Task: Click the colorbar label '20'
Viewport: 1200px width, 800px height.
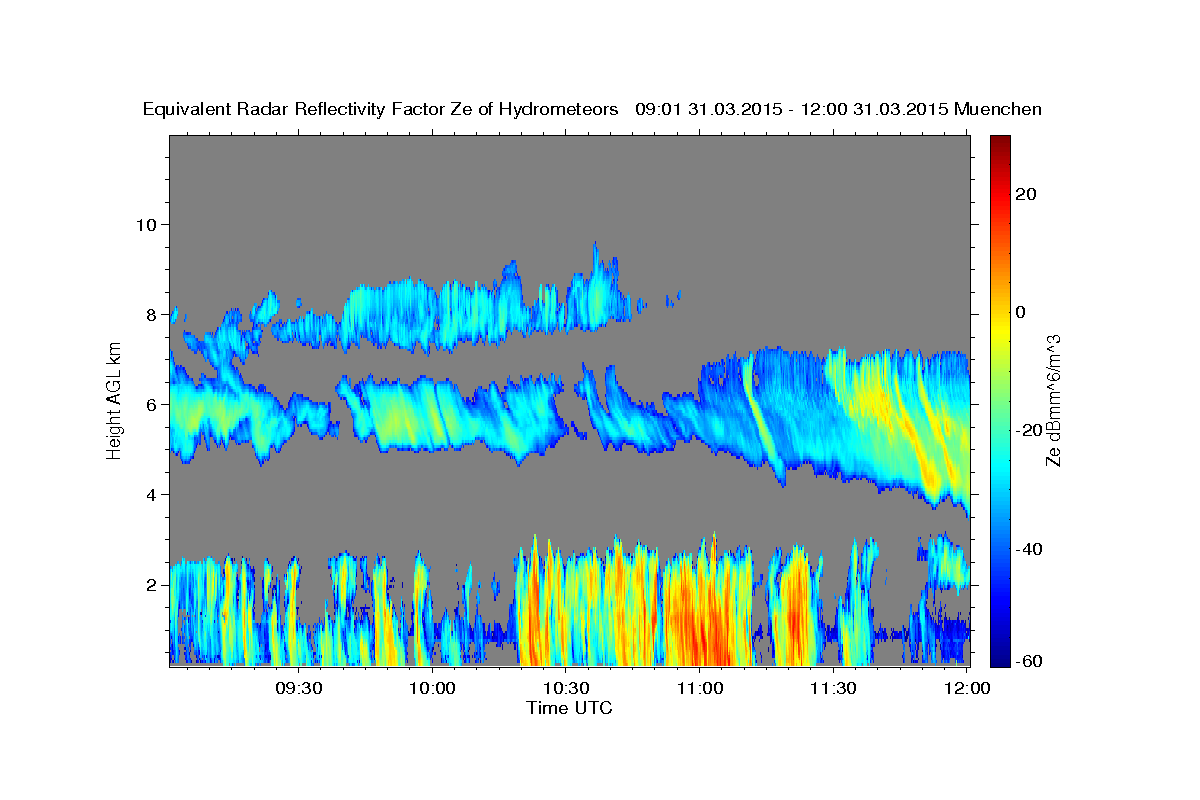Action: pos(1025,194)
